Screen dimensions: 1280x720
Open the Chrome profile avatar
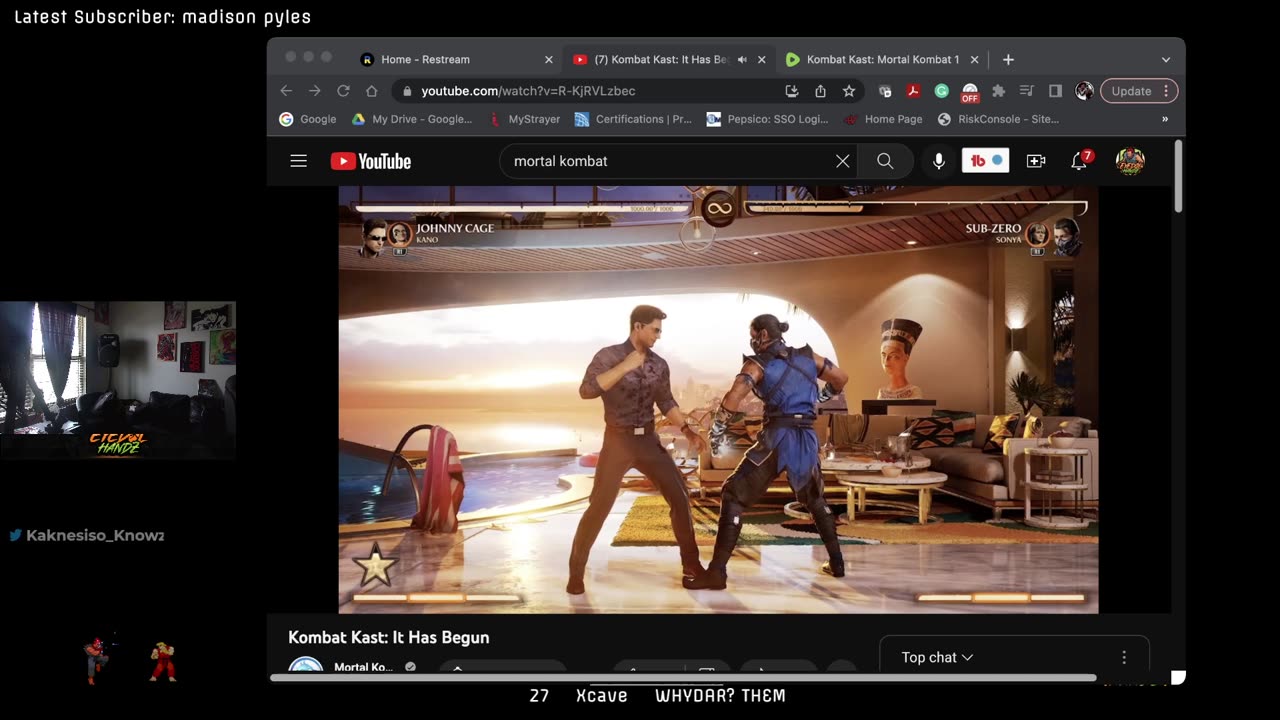1084,91
